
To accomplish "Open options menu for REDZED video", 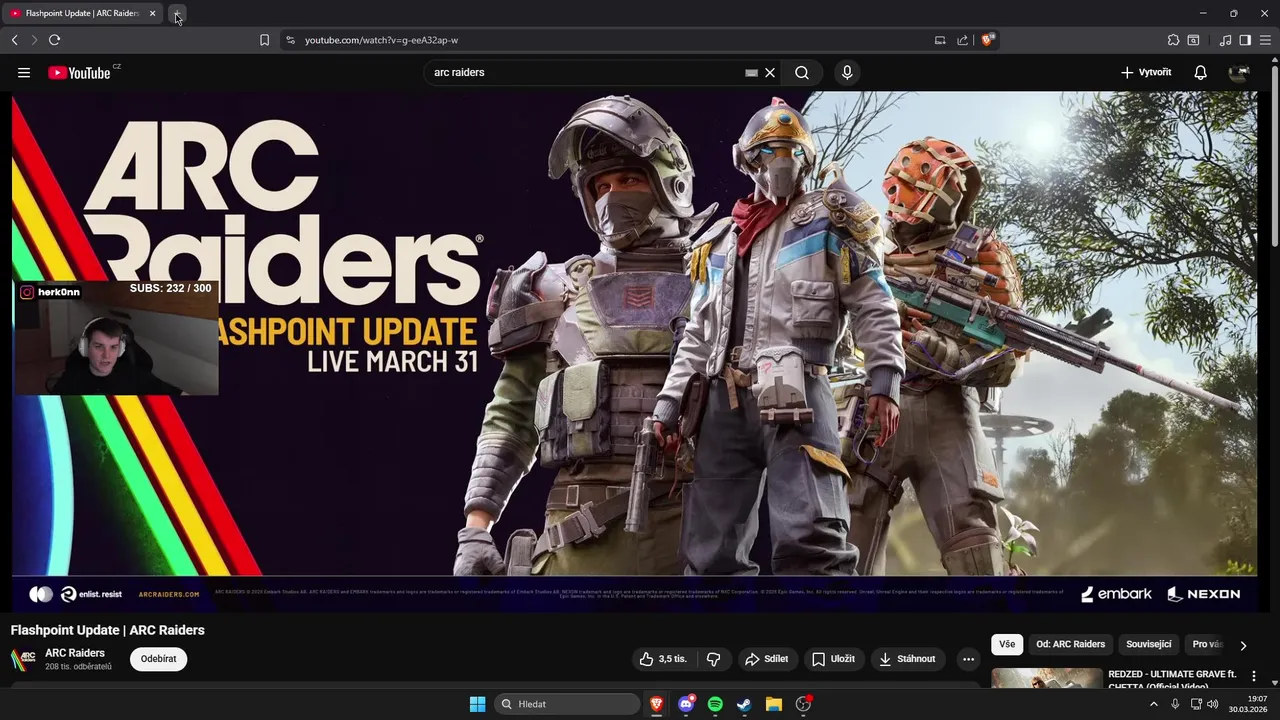I will pos(1253,677).
